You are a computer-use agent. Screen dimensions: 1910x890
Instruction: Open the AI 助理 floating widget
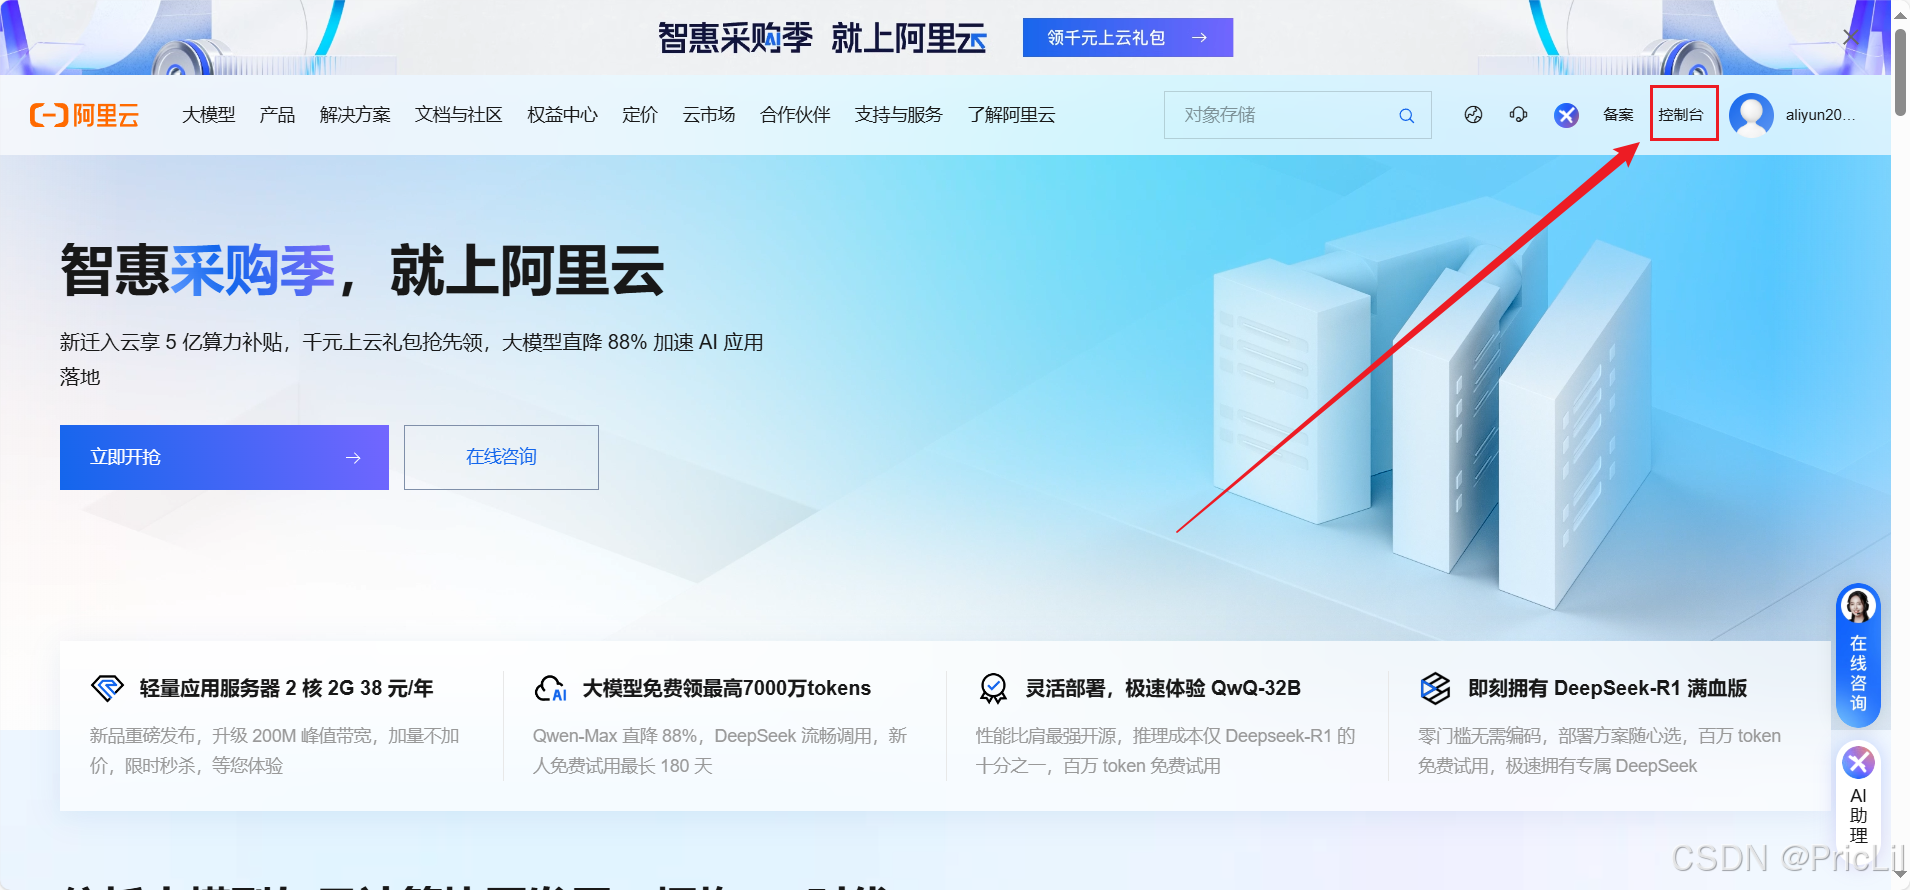(1858, 796)
